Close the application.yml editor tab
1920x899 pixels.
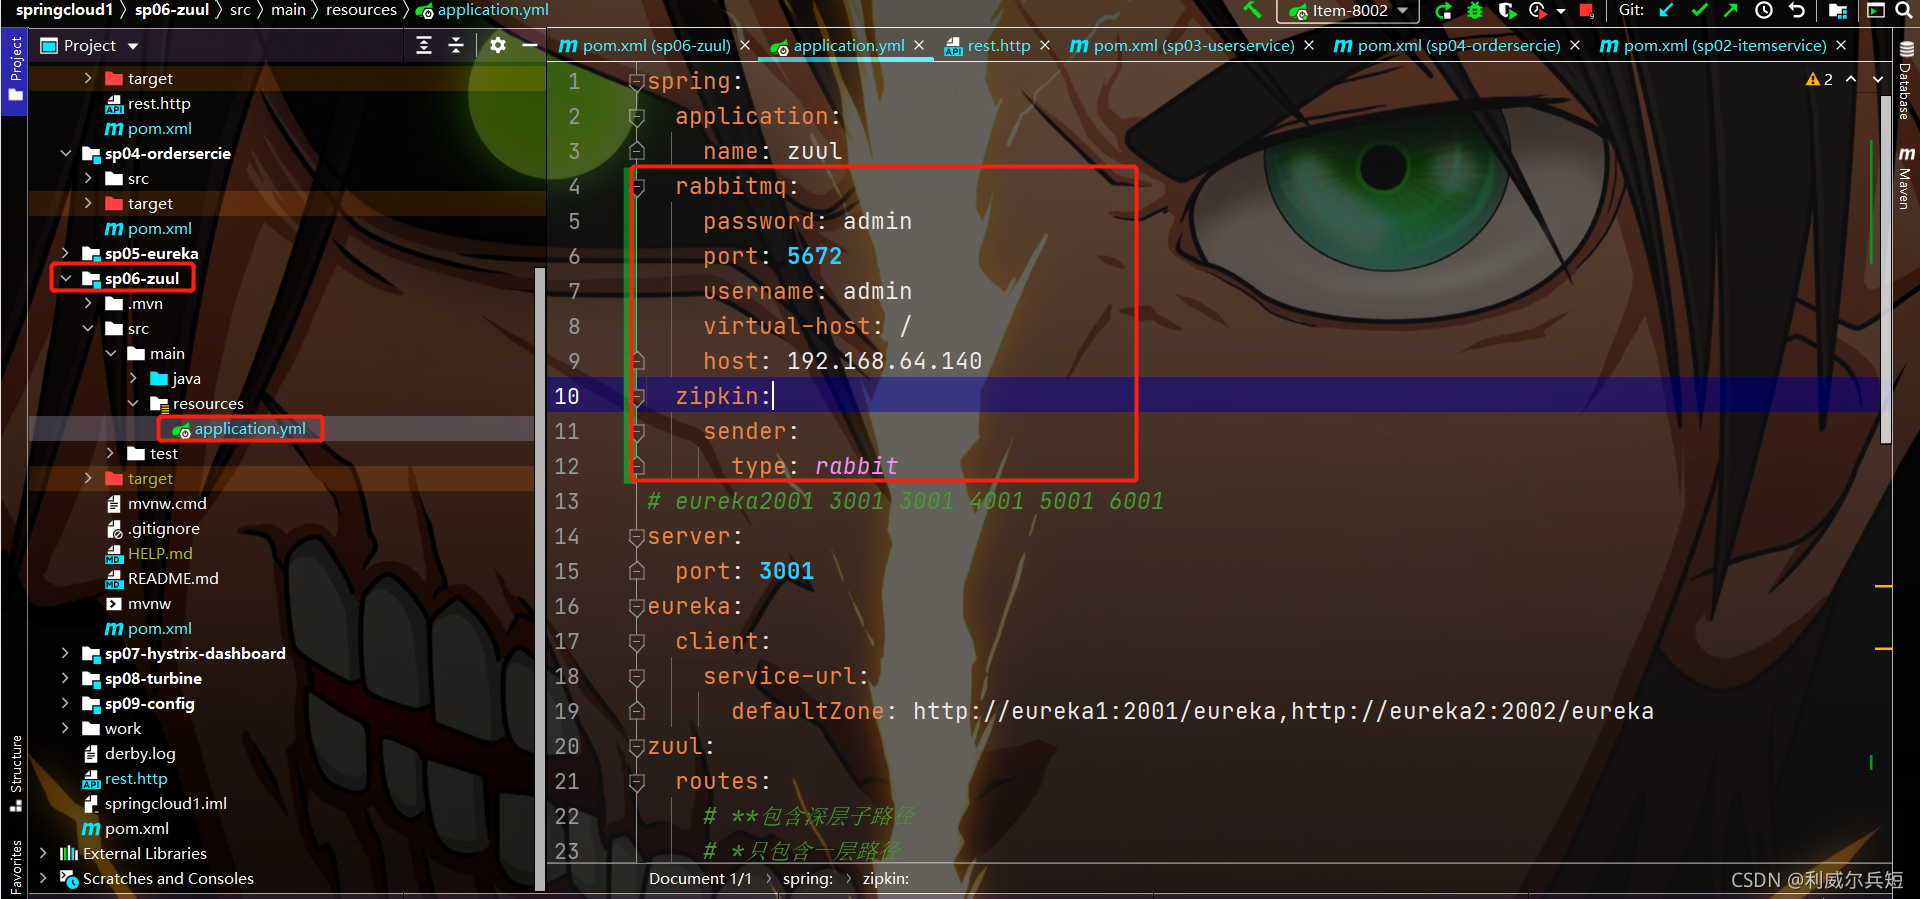[919, 45]
